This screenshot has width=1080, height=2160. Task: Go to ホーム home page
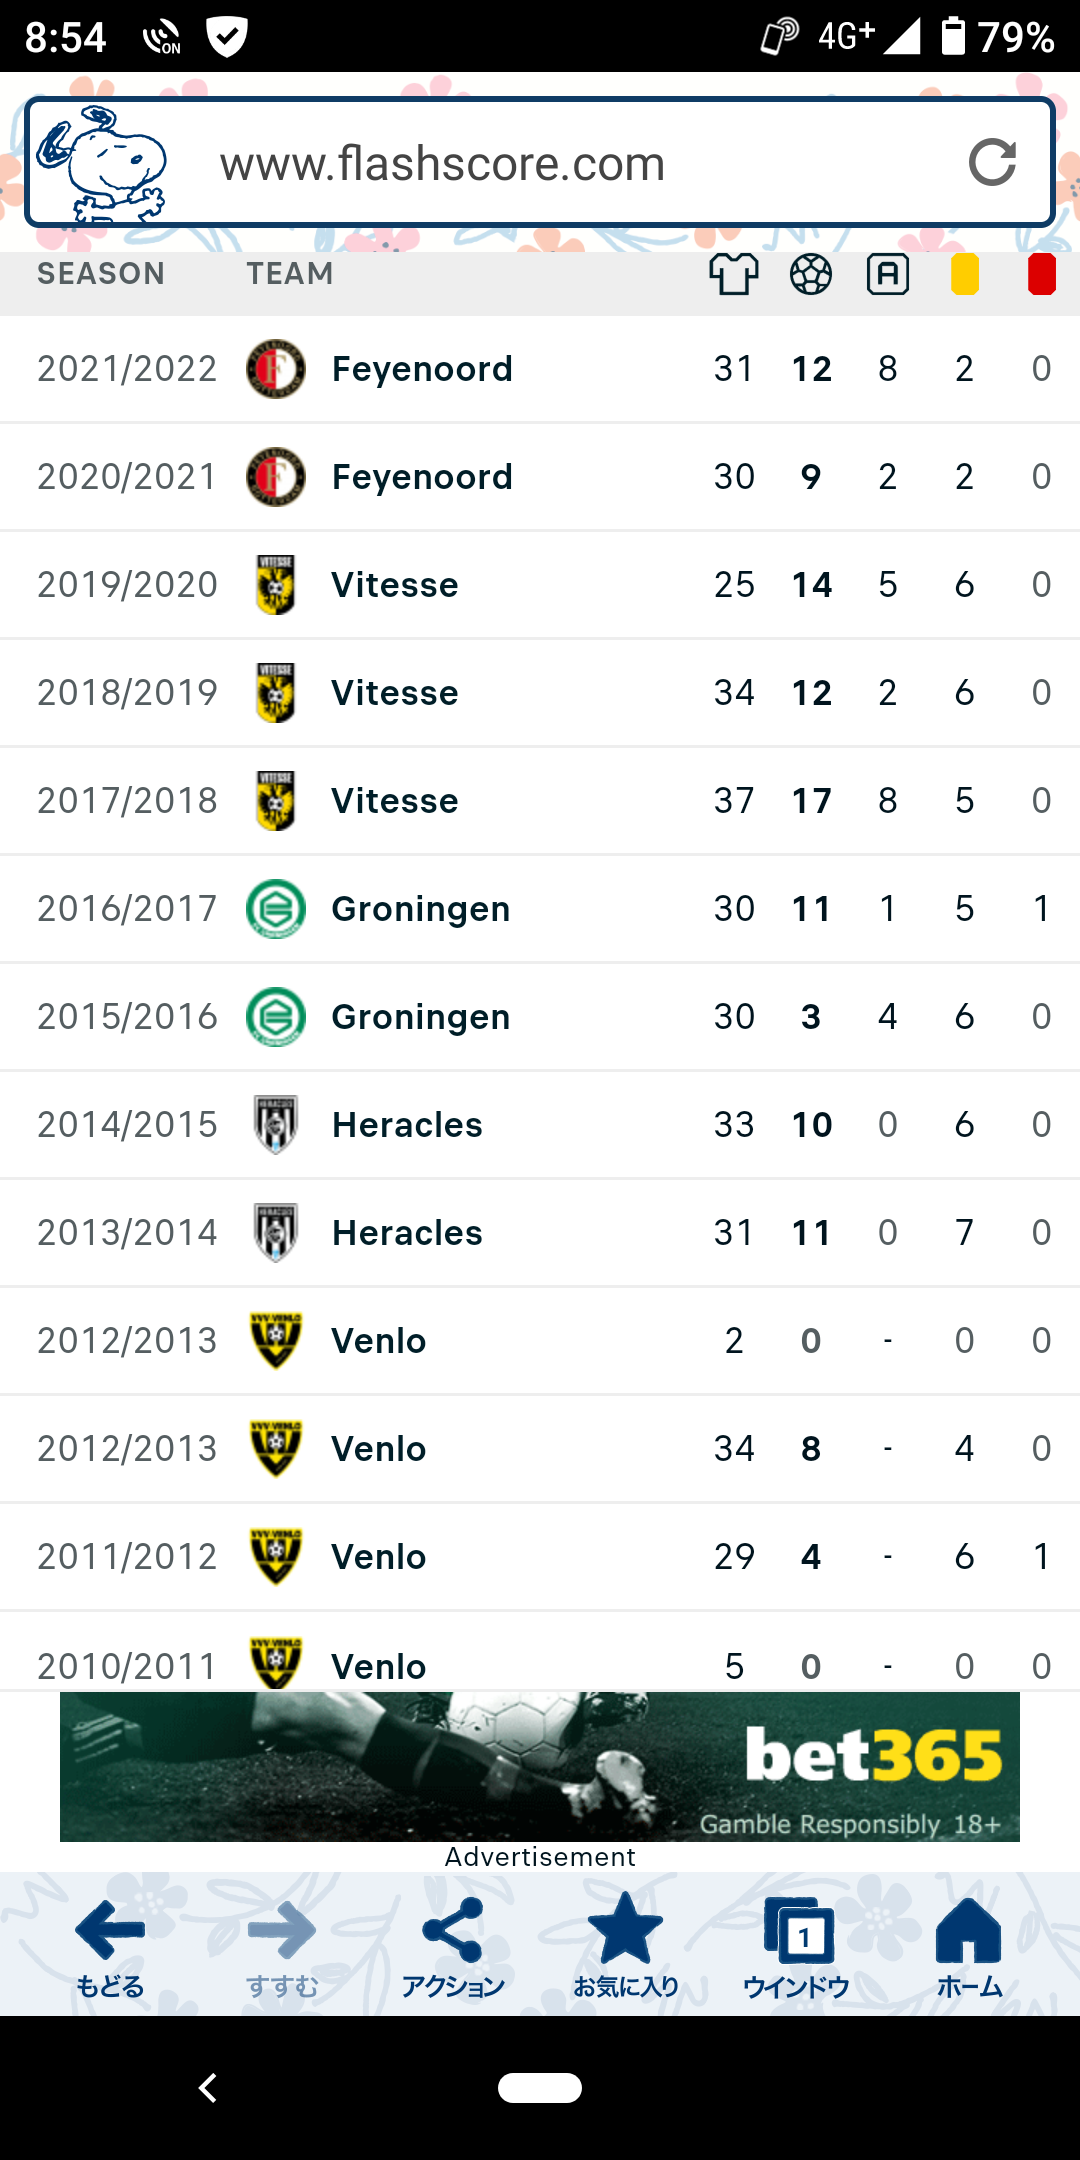968,1947
